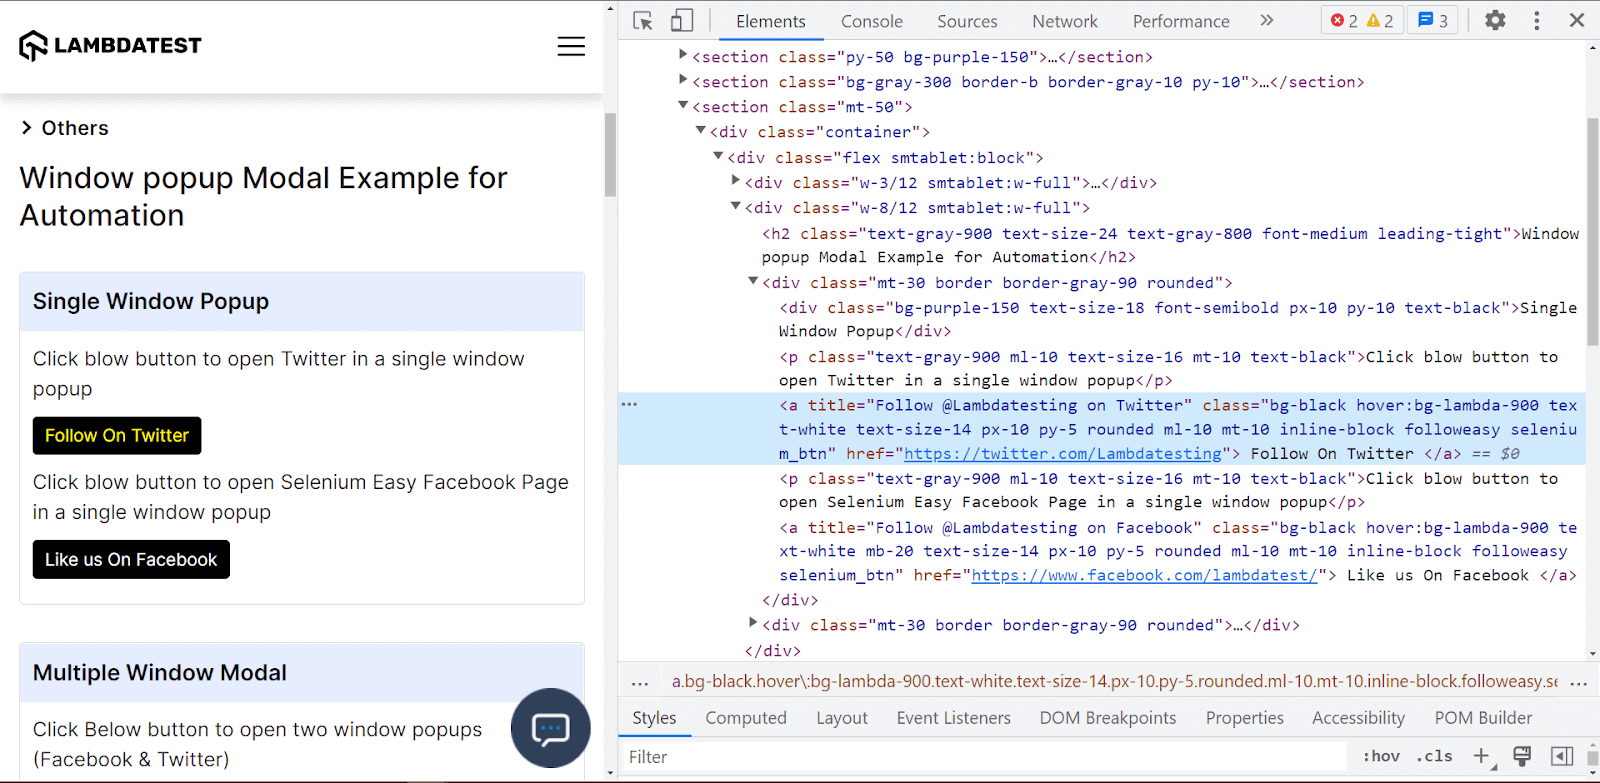Collapse the w-8/12 smtablet:w-full div node
The height and width of the screenshot is (783, 1600).
(x=736, y=206)
